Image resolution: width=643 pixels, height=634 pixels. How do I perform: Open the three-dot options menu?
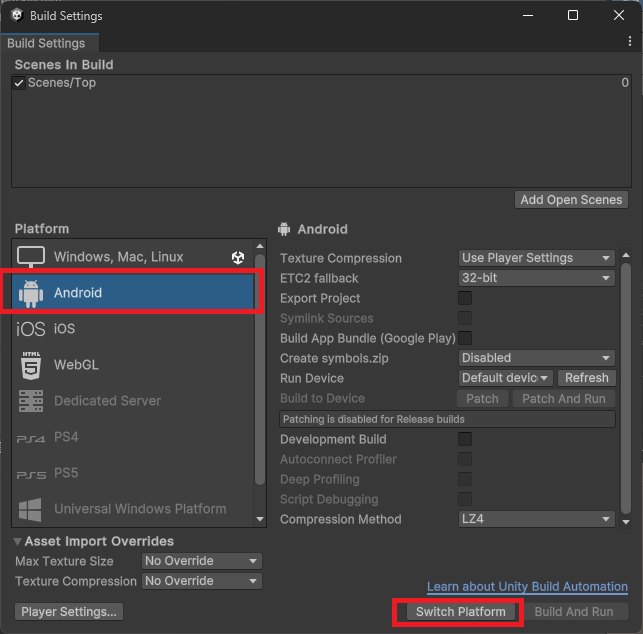630,41
